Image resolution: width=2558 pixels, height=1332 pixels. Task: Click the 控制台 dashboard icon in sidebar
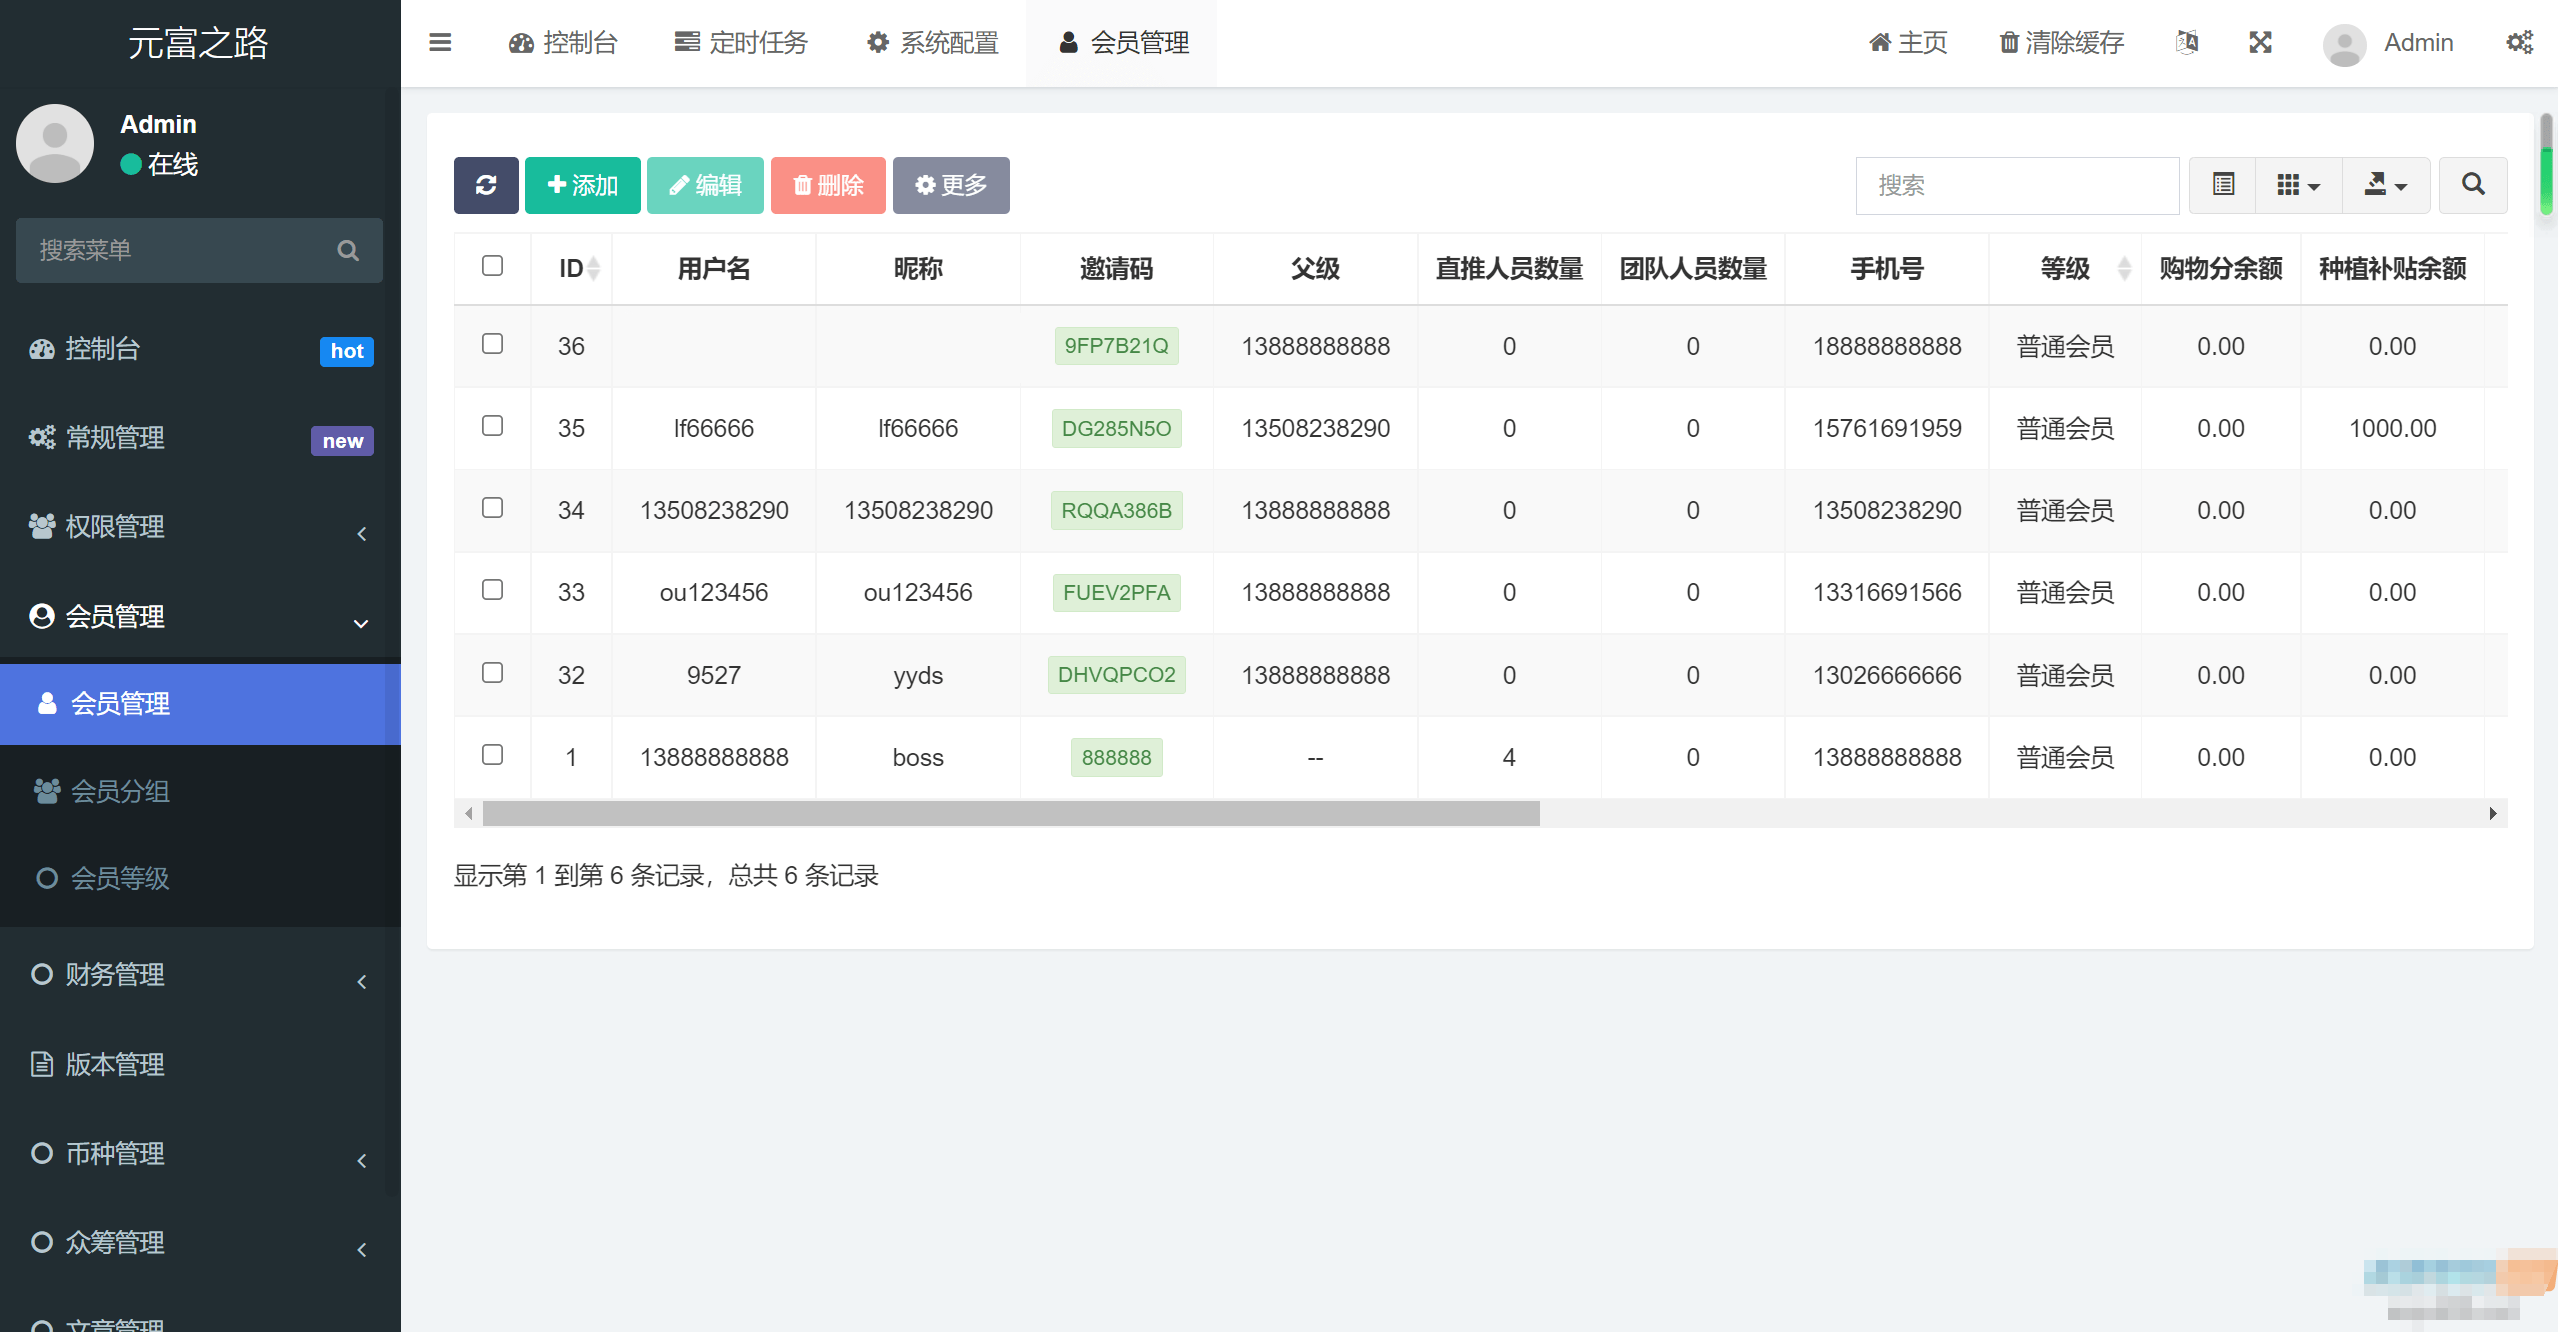click(x=42, y=349)
